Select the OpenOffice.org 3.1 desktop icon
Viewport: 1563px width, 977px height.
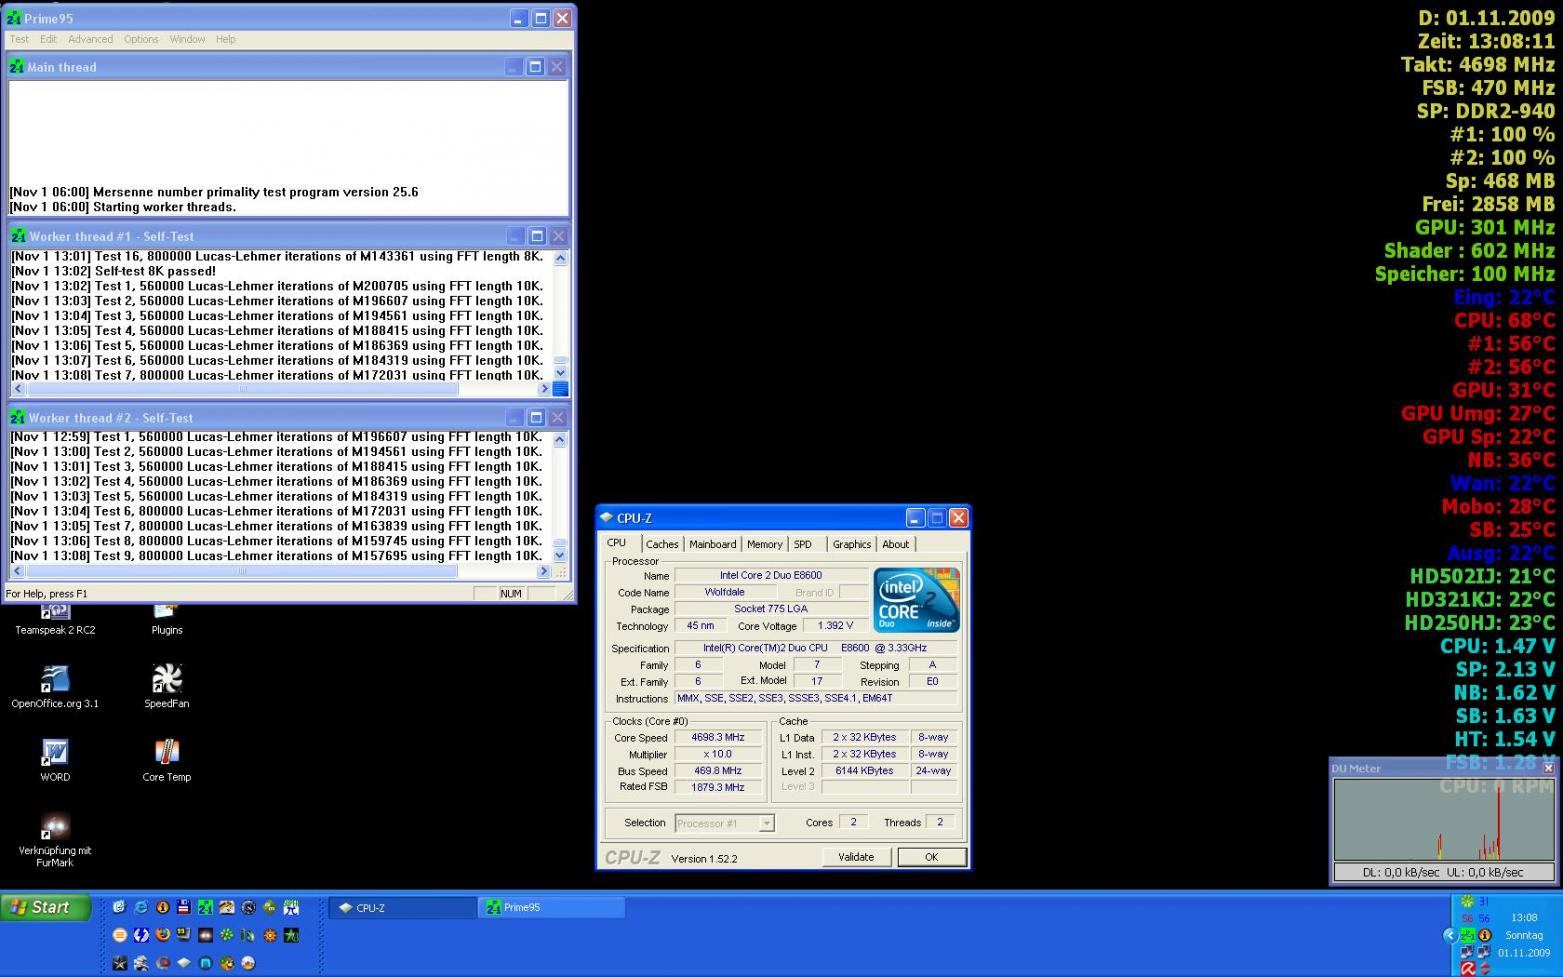(x=55, y=686)
